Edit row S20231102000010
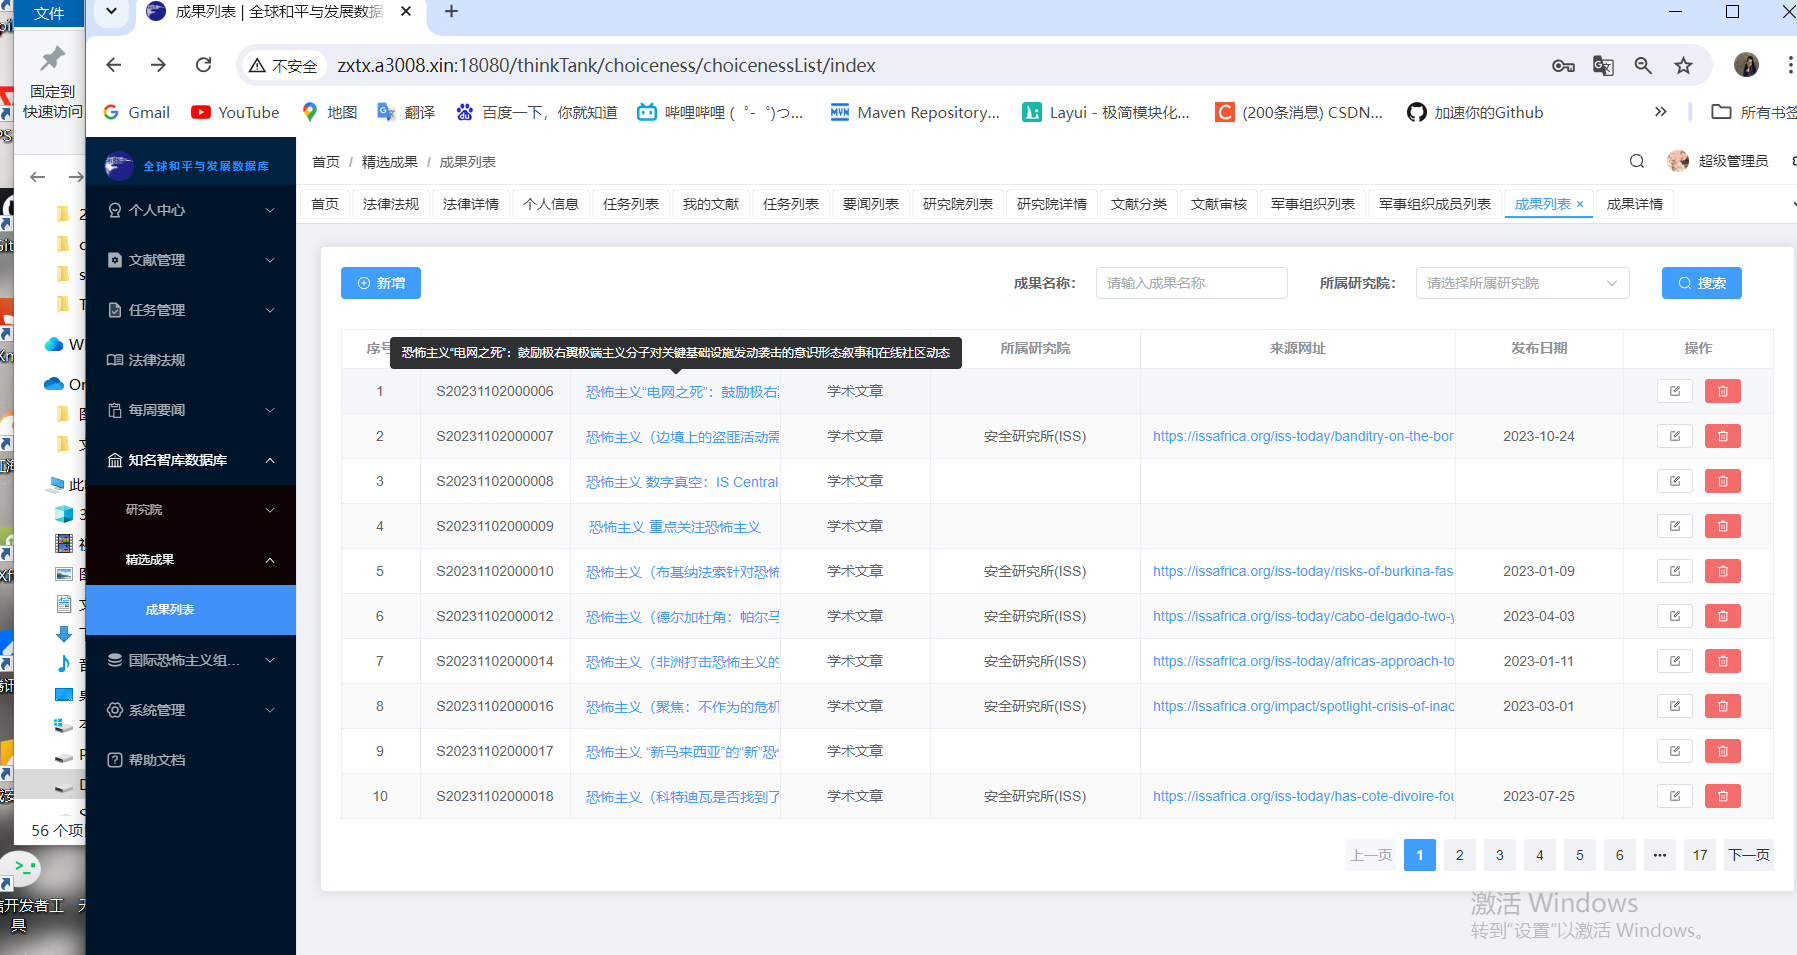 pos(1674,571)
